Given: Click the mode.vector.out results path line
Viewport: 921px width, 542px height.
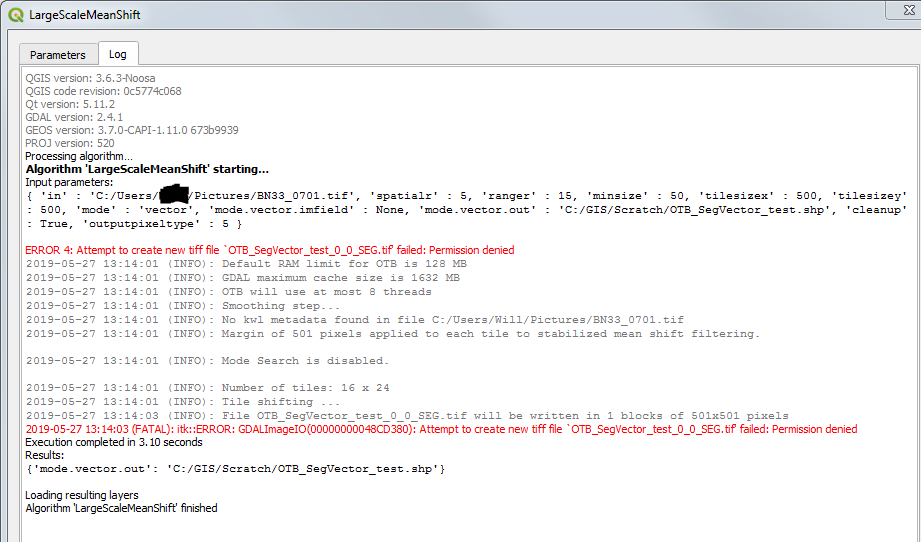Looking at the screenshot, I should (235, 469).
